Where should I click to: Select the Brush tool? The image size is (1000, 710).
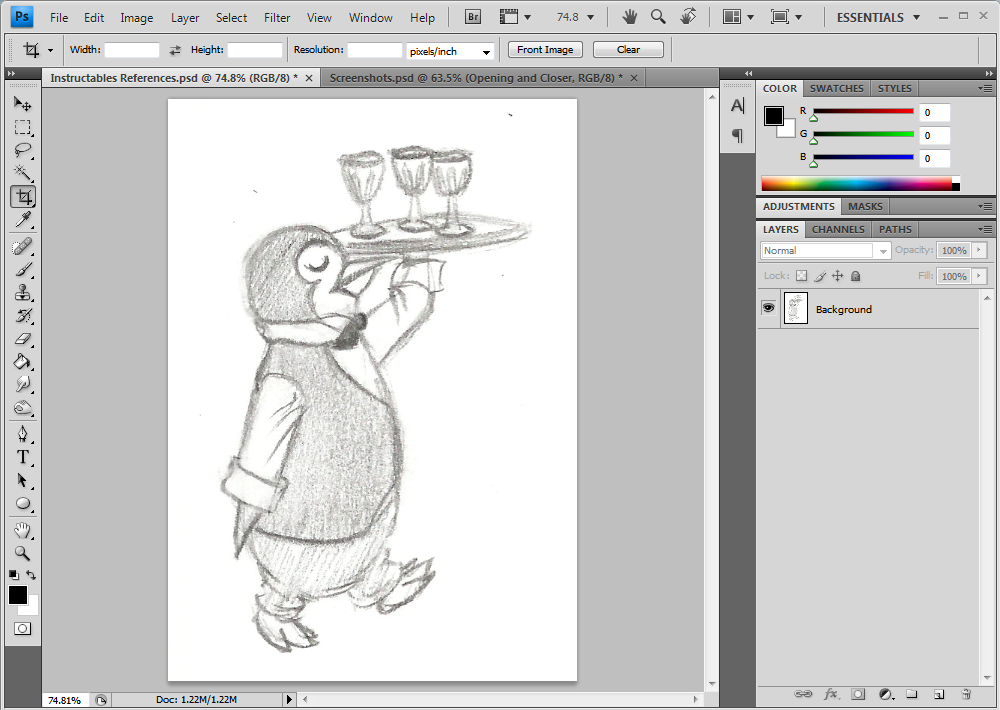(x=23, y=267)
